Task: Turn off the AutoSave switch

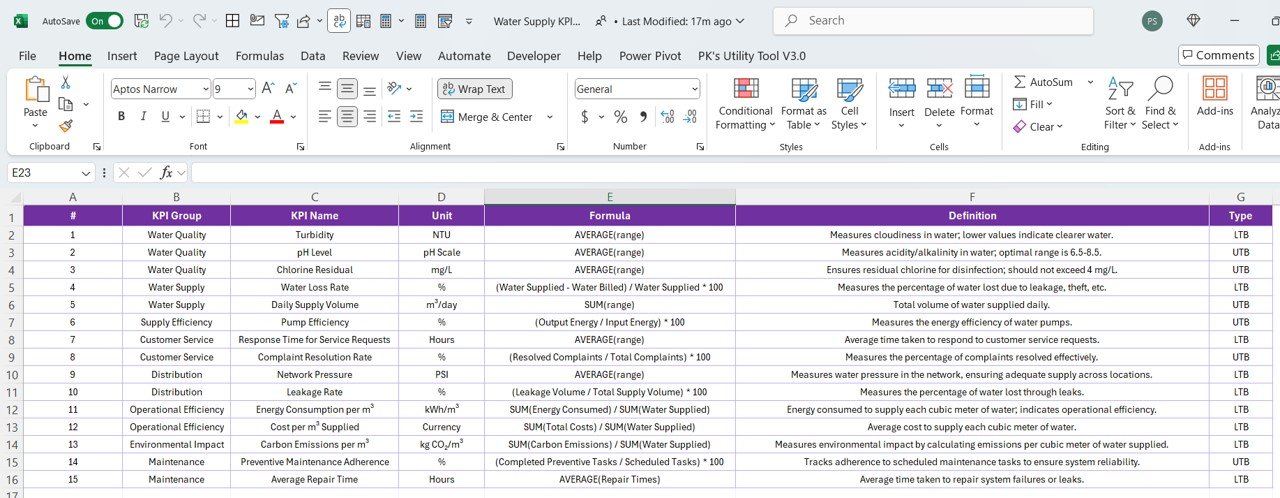Action: (105, 20)
